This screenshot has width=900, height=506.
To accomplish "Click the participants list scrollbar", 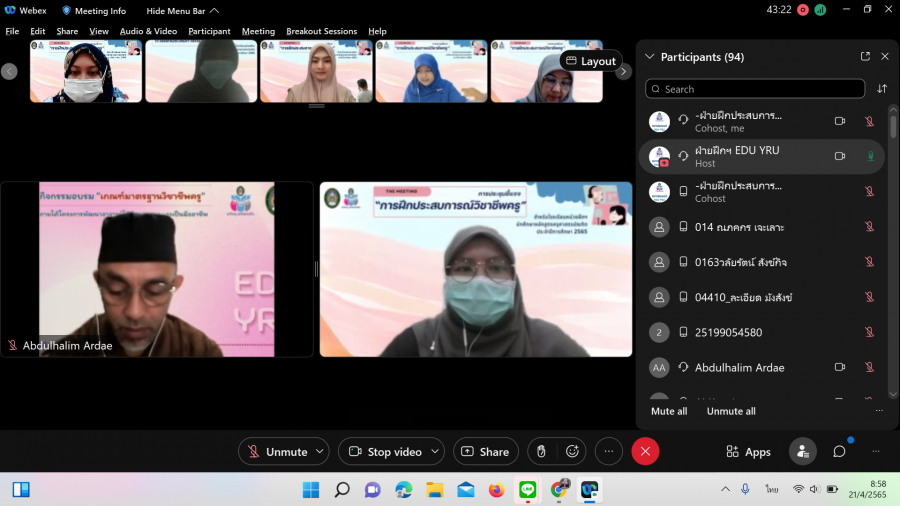I will tap(893, 250).
